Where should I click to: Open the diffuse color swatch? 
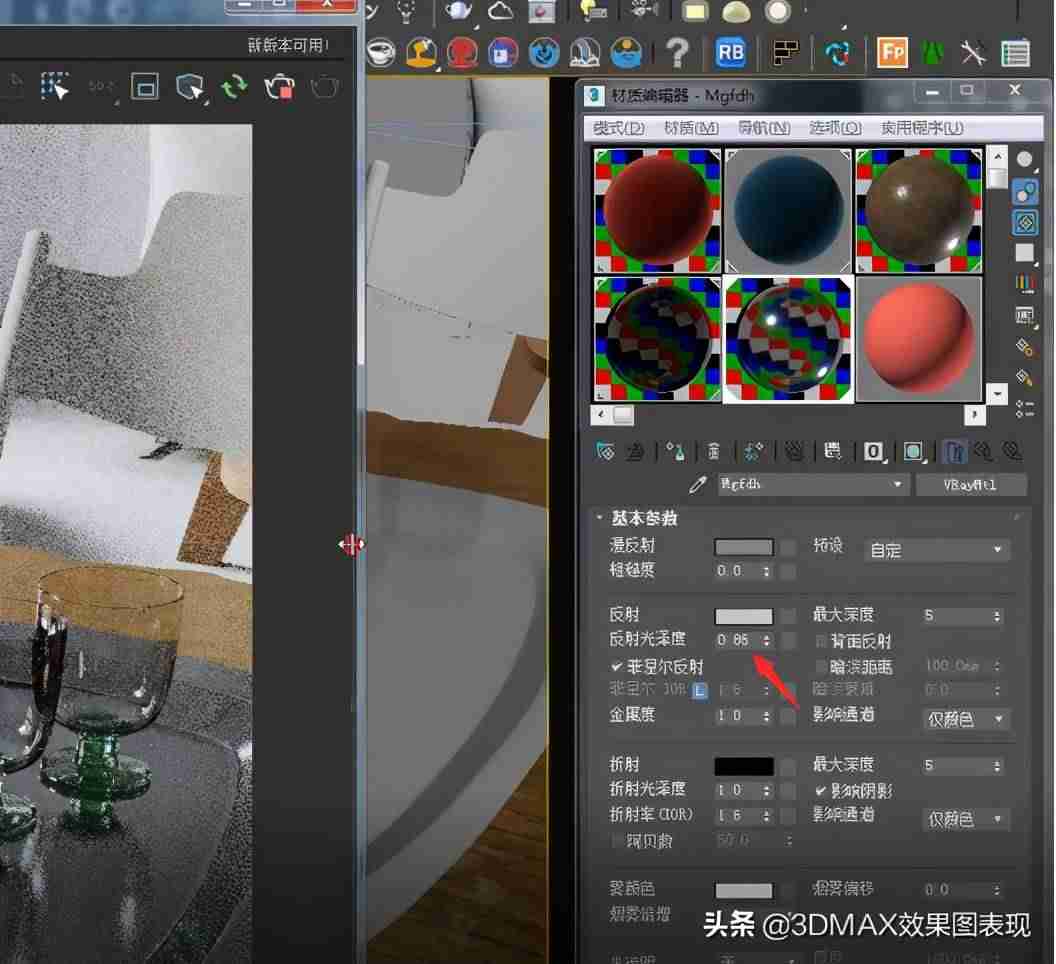pos(744,546)
